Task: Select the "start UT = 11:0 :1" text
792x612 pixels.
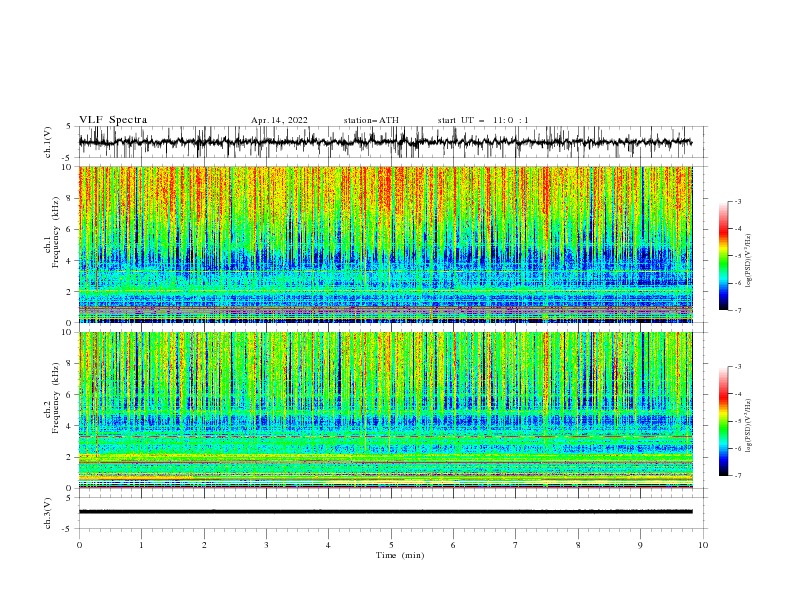Action: (483, 120)
